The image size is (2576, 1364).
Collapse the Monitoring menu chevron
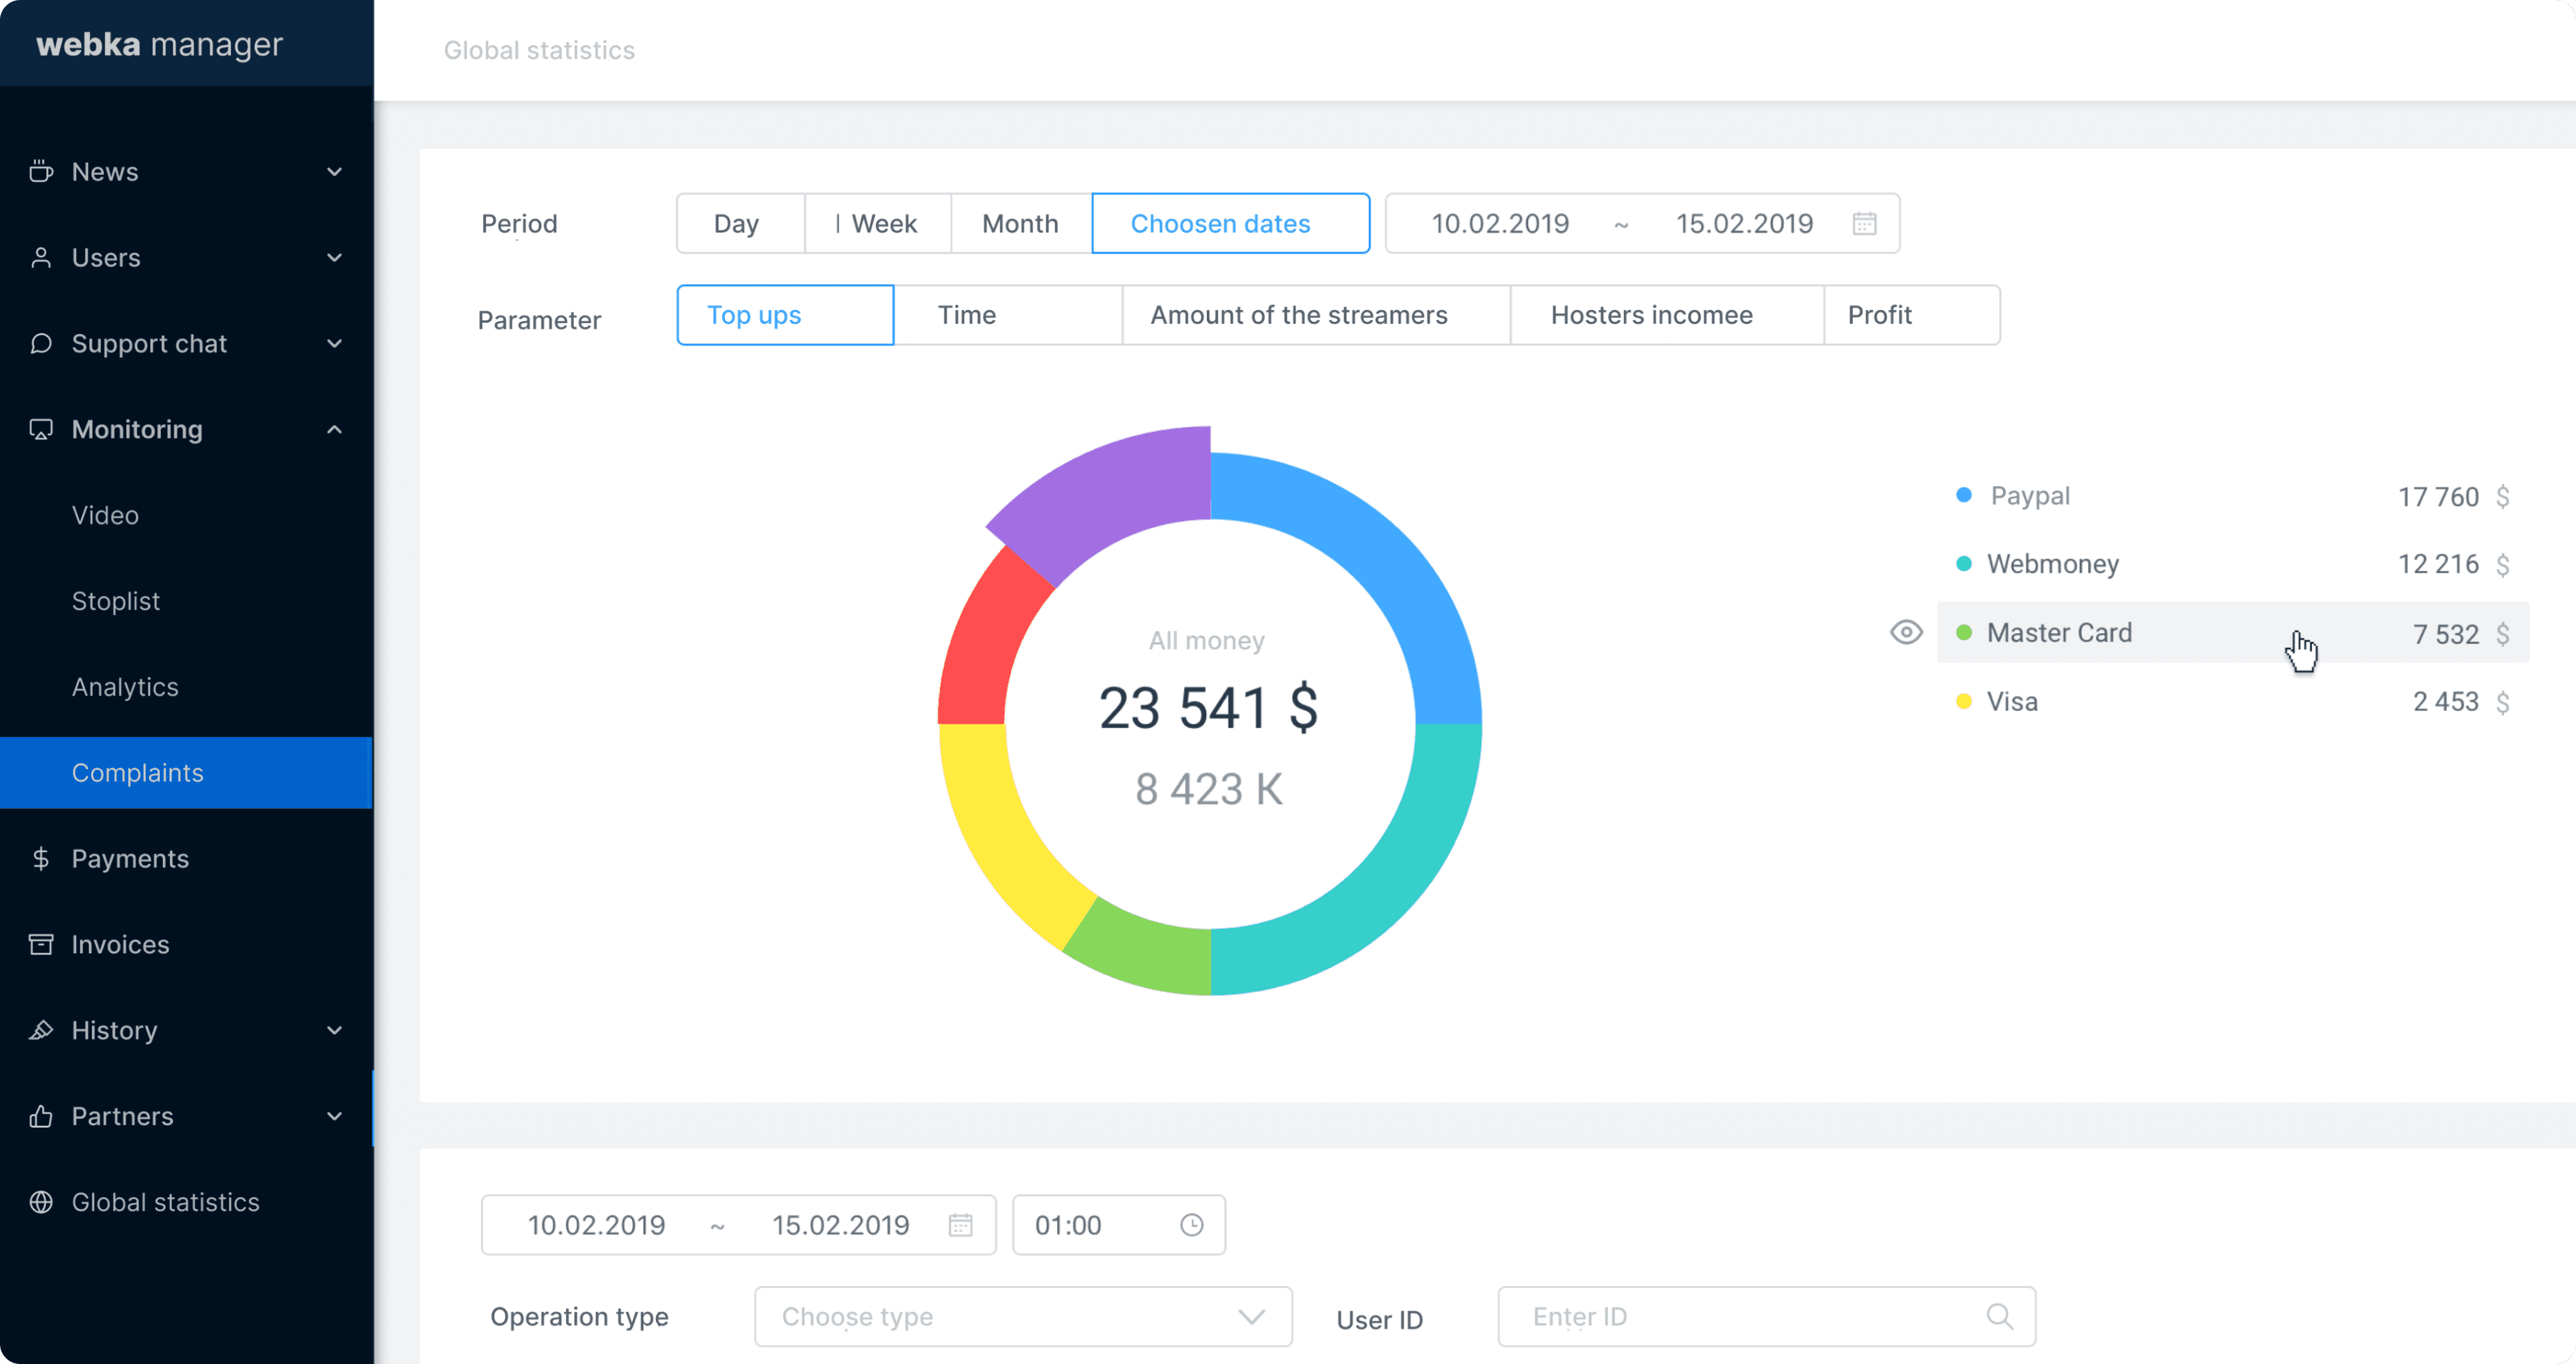pyautogui.click(x=334, y=429)
